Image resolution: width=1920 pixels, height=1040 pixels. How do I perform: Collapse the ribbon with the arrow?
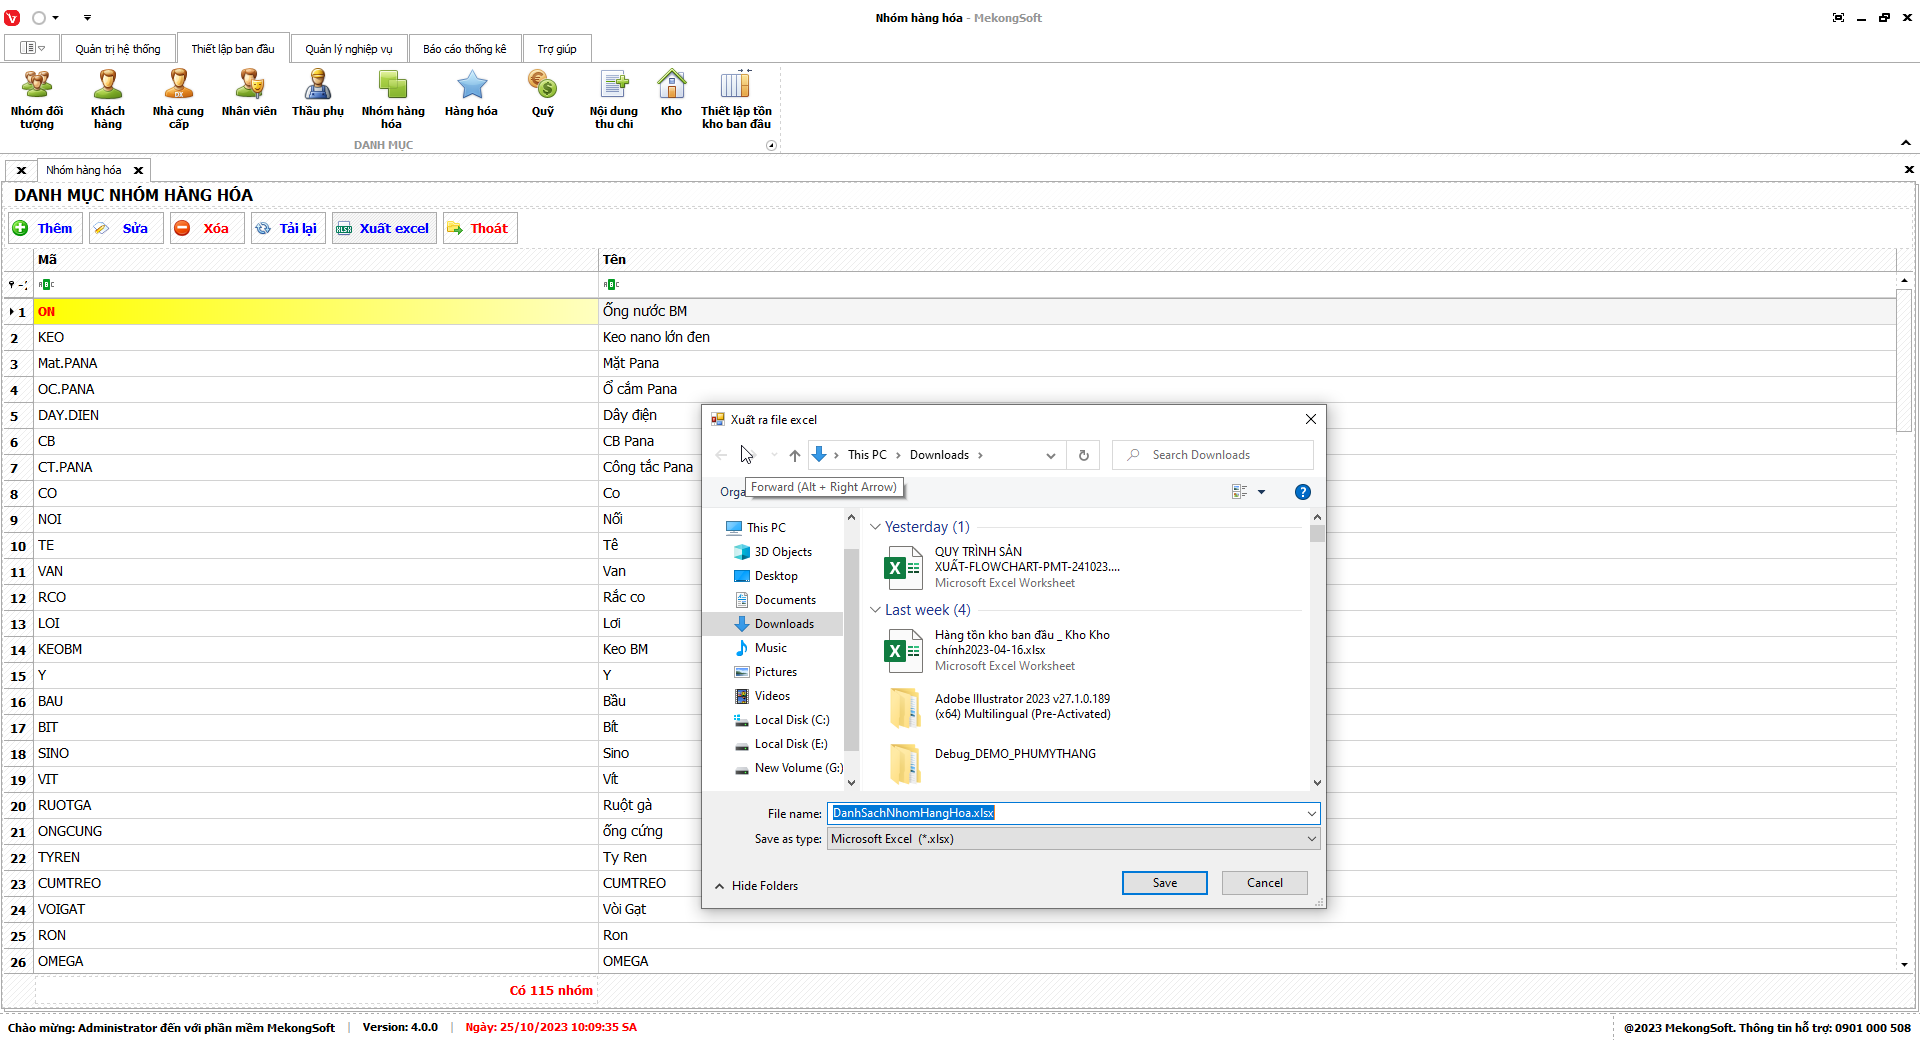click(1906, 143)
